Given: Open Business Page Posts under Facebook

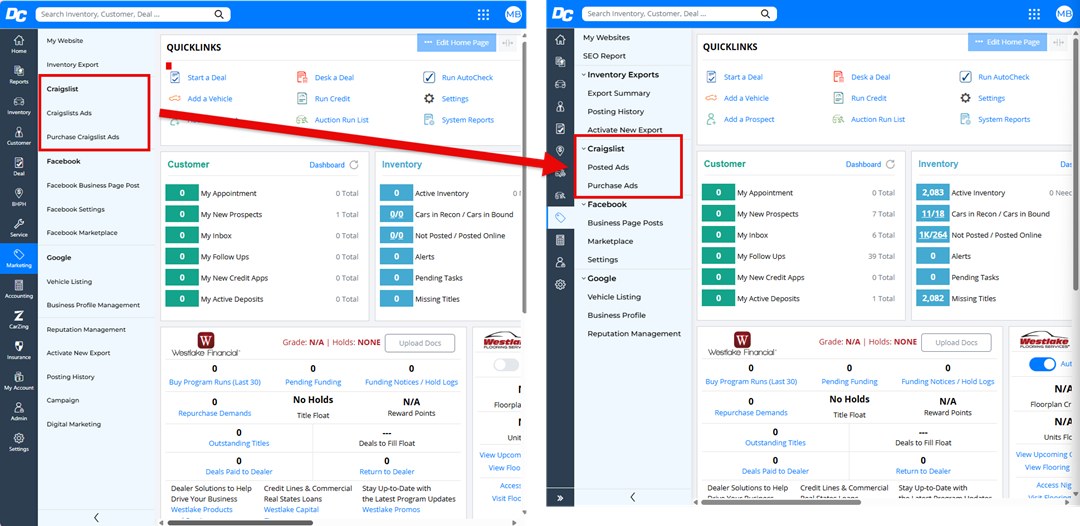Looking at the screenshot, I should coord(625,222).
